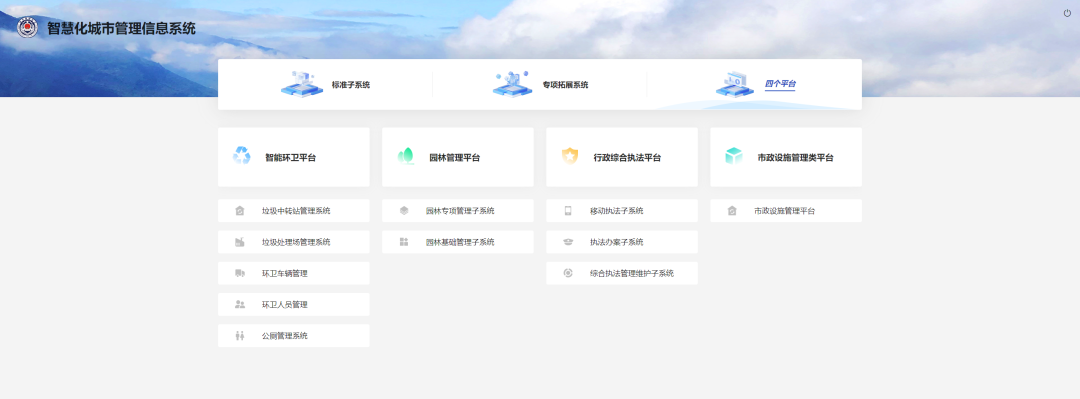Screen dimensions: 1080x399
Task: Open 垃圾处理场管理系统
Action: [294, 242]
